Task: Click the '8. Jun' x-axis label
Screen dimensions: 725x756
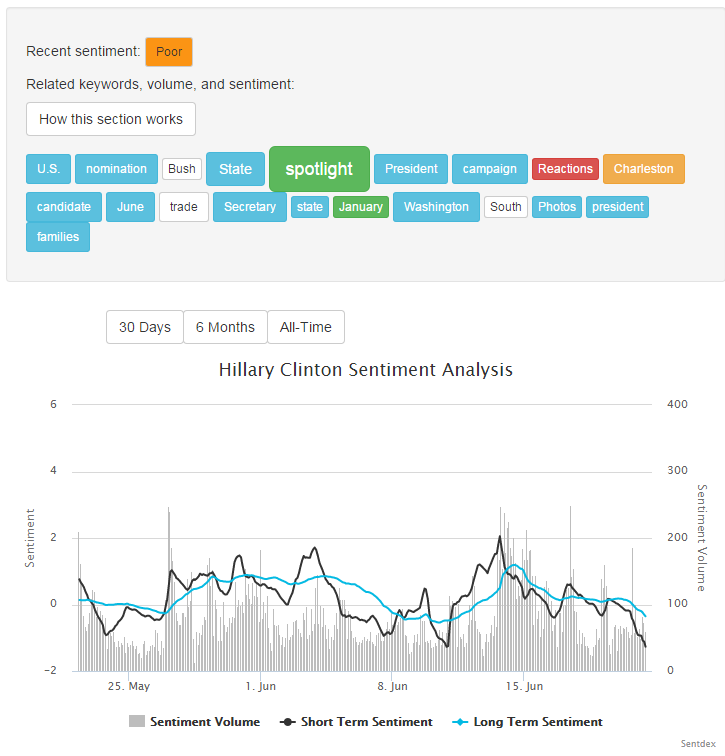Action: pos(392,686)
